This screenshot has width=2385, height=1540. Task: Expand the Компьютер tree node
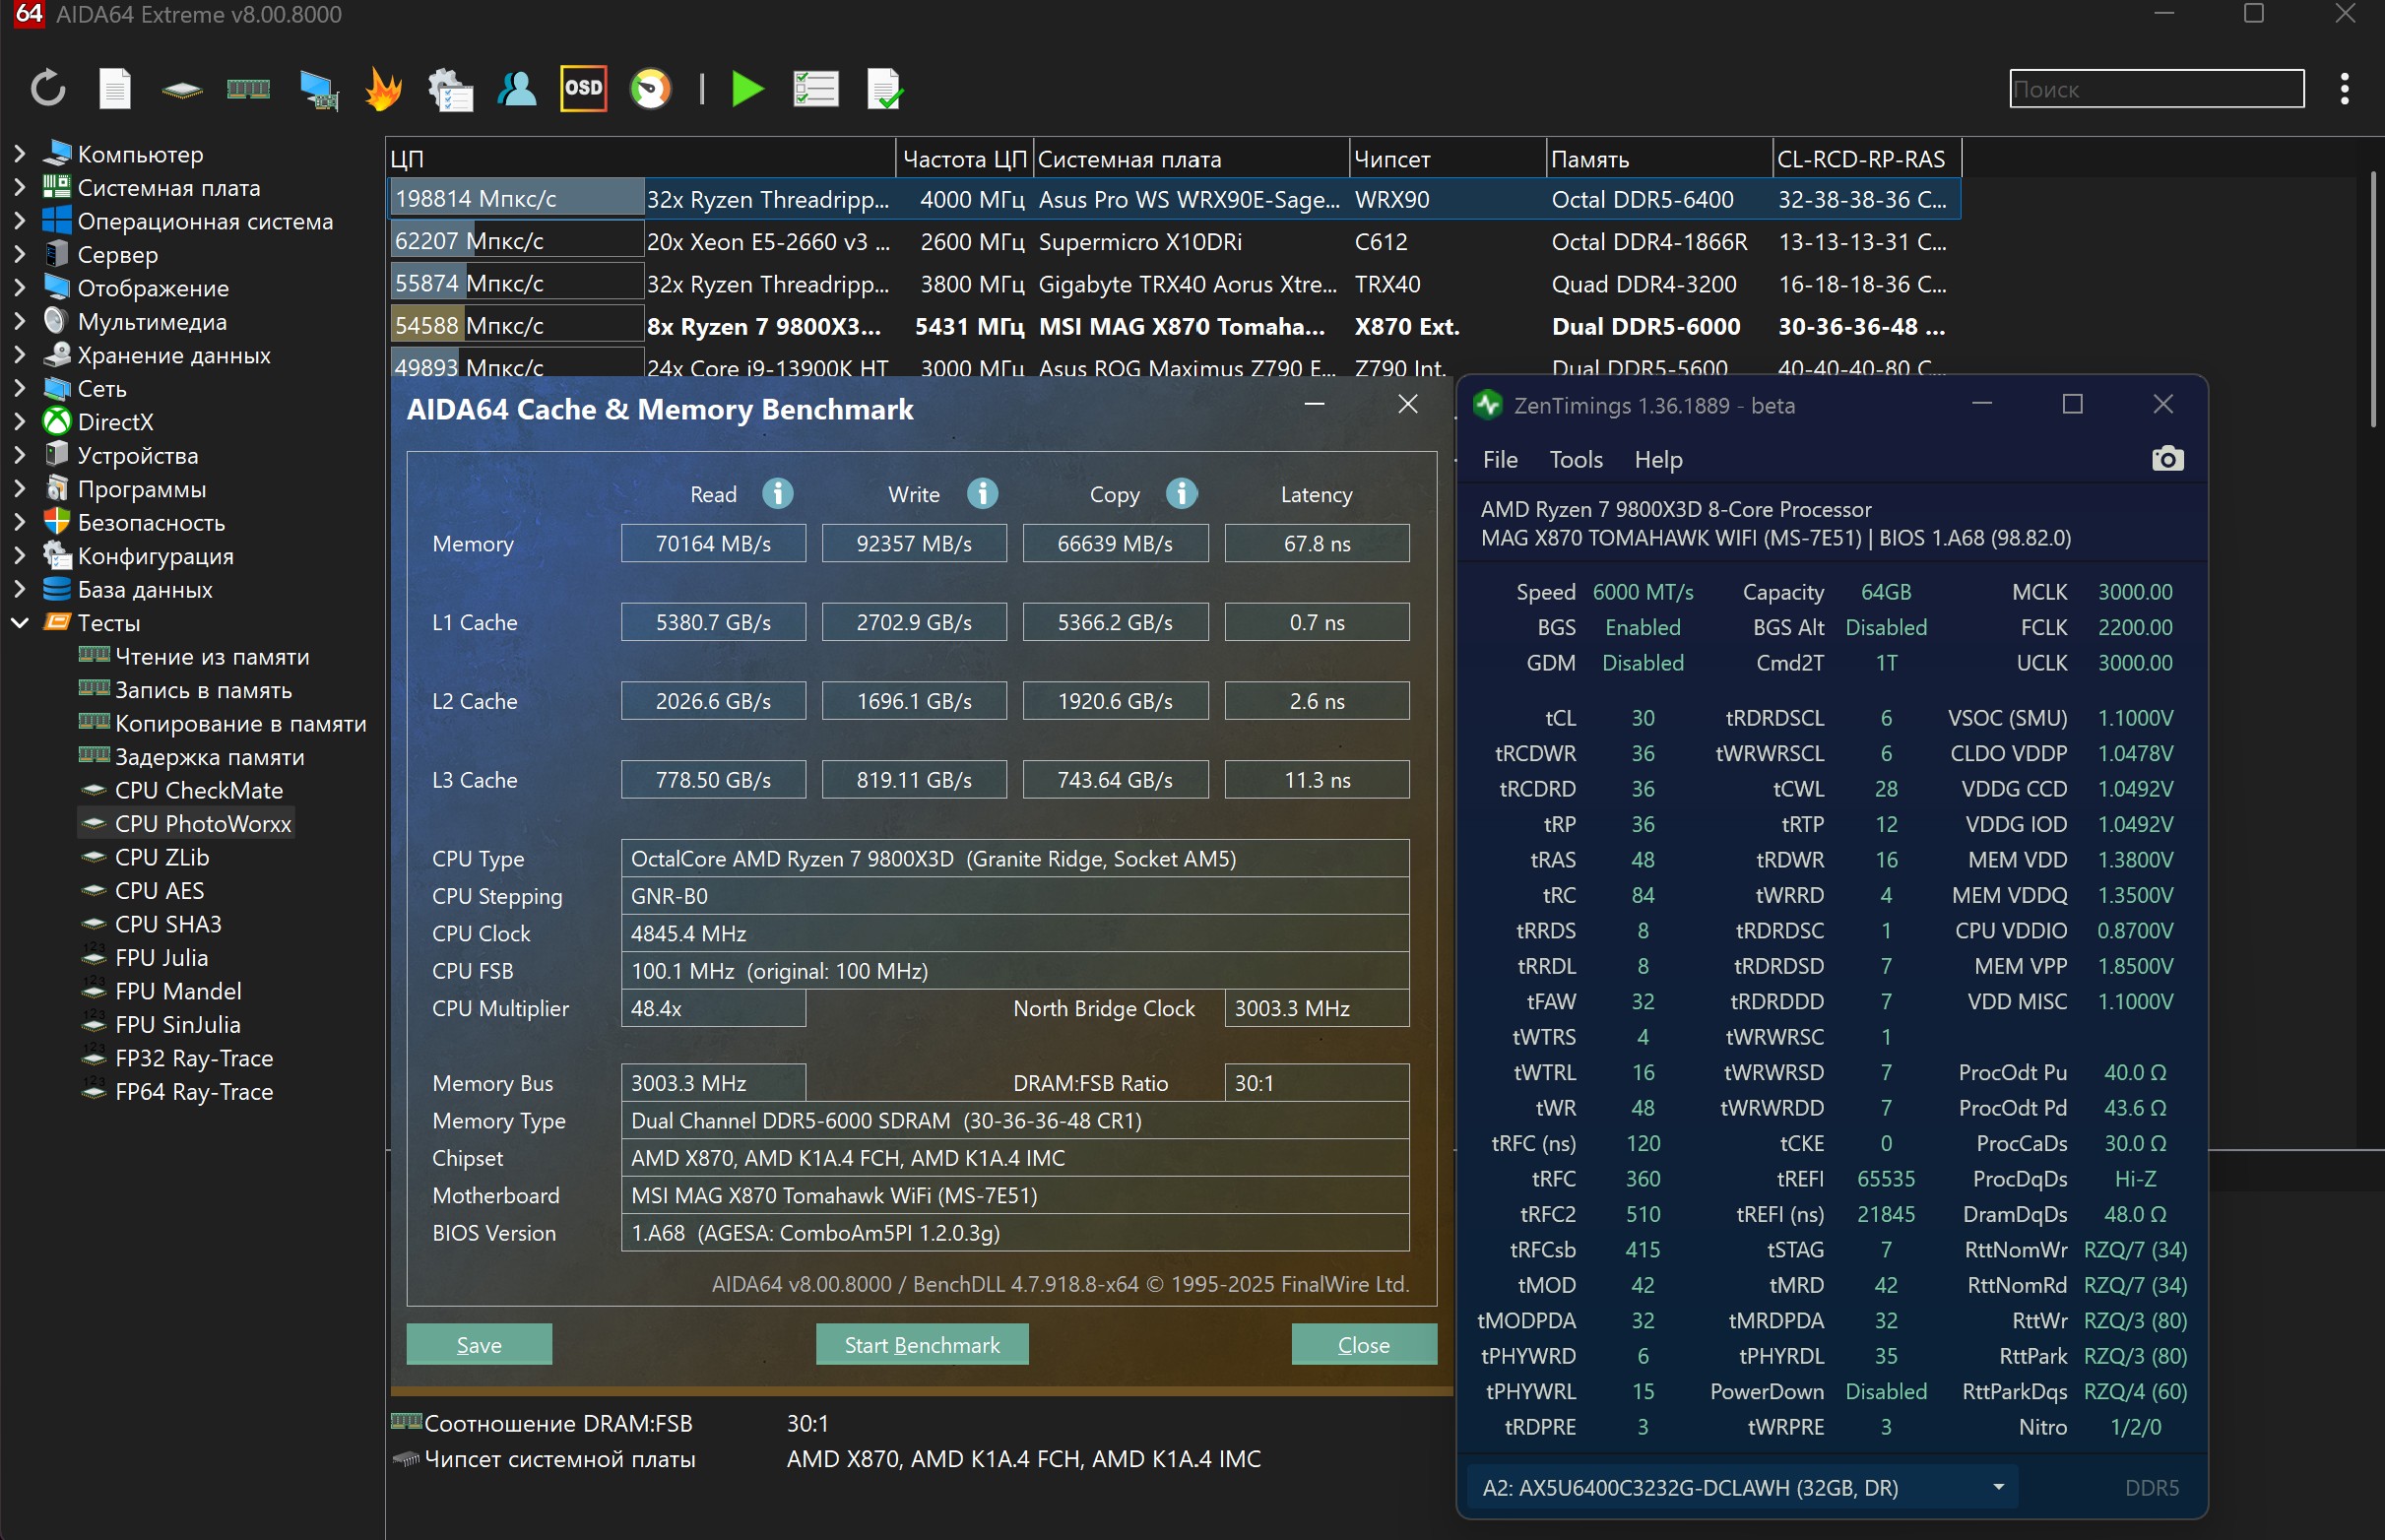point(20,154)
